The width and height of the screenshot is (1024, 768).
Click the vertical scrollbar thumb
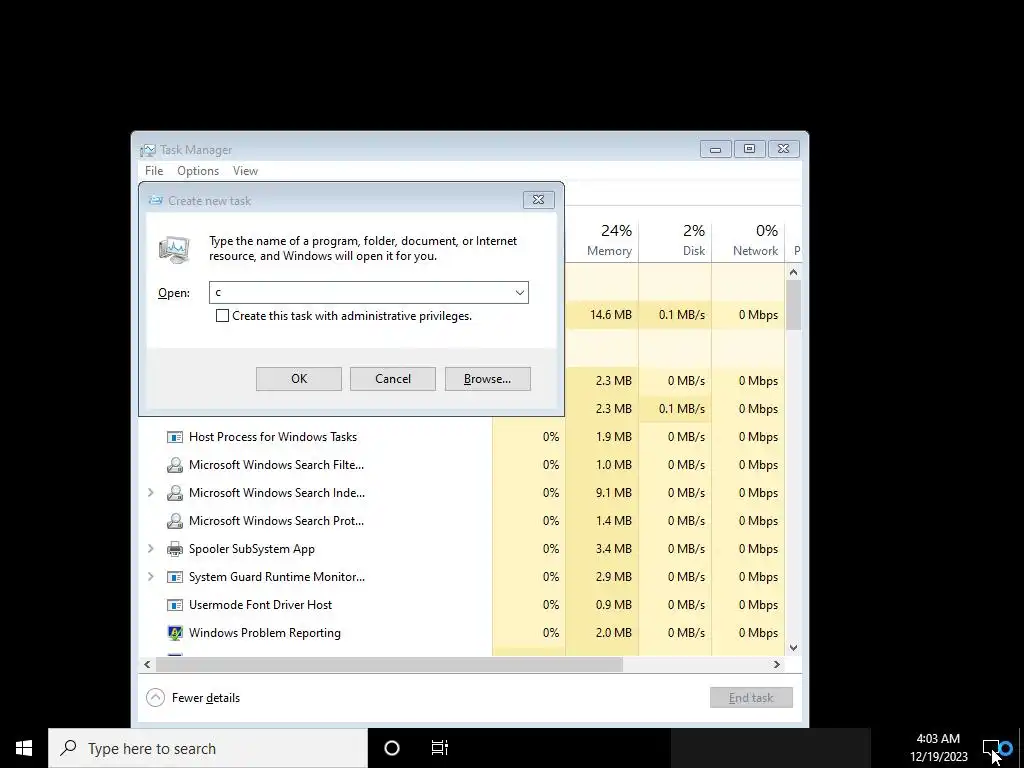tap(793, 305)
